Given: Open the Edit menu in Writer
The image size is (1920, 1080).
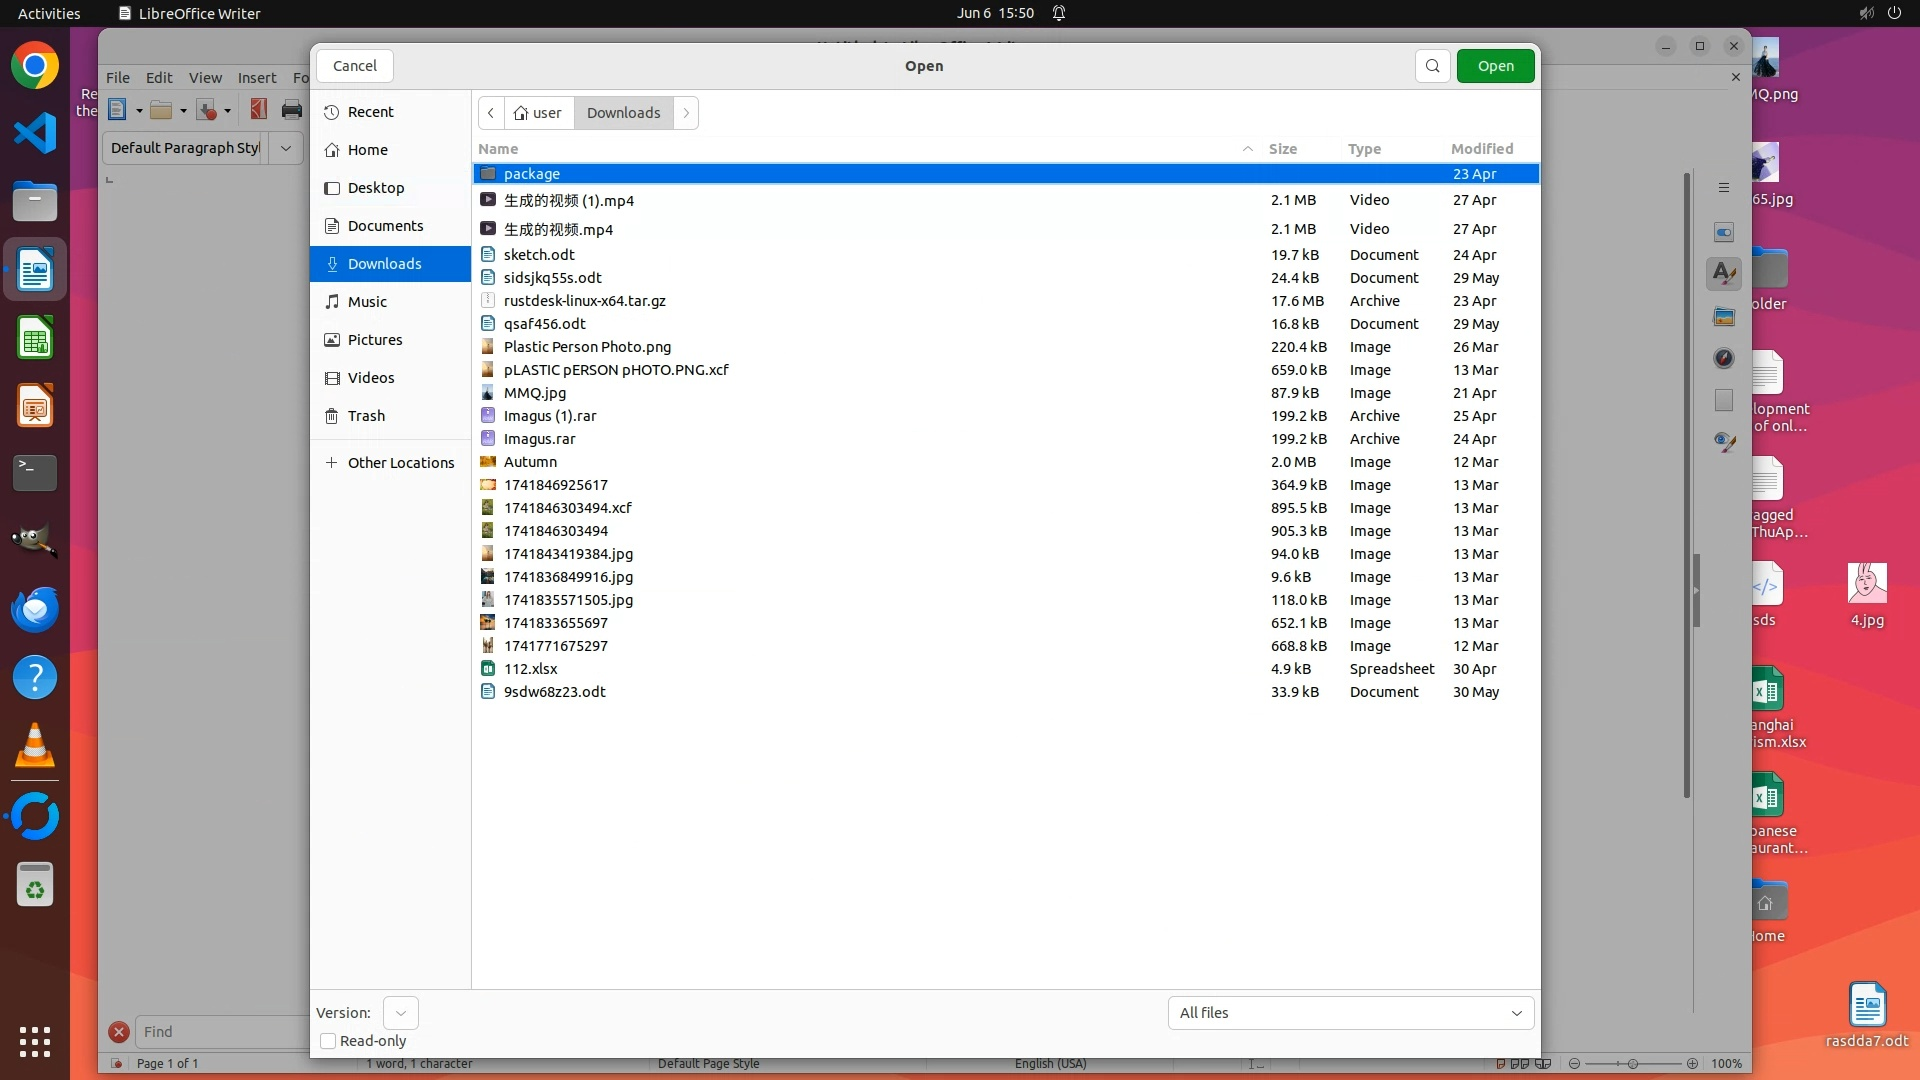Looking at the screenshot, I should 158,78.
